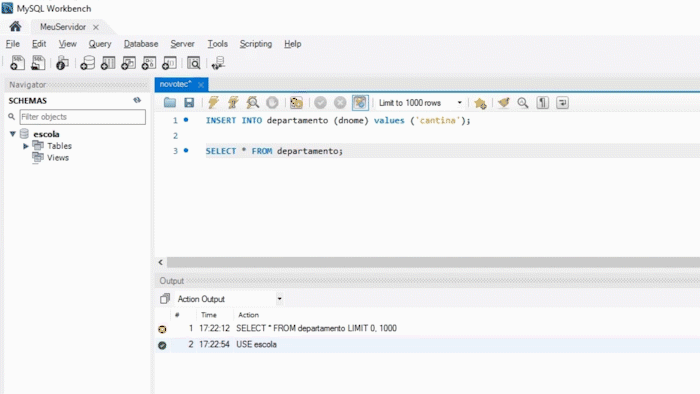Place cursor in SELECT * FROM departamento line

pyautogui.click(x=274, y=151)
